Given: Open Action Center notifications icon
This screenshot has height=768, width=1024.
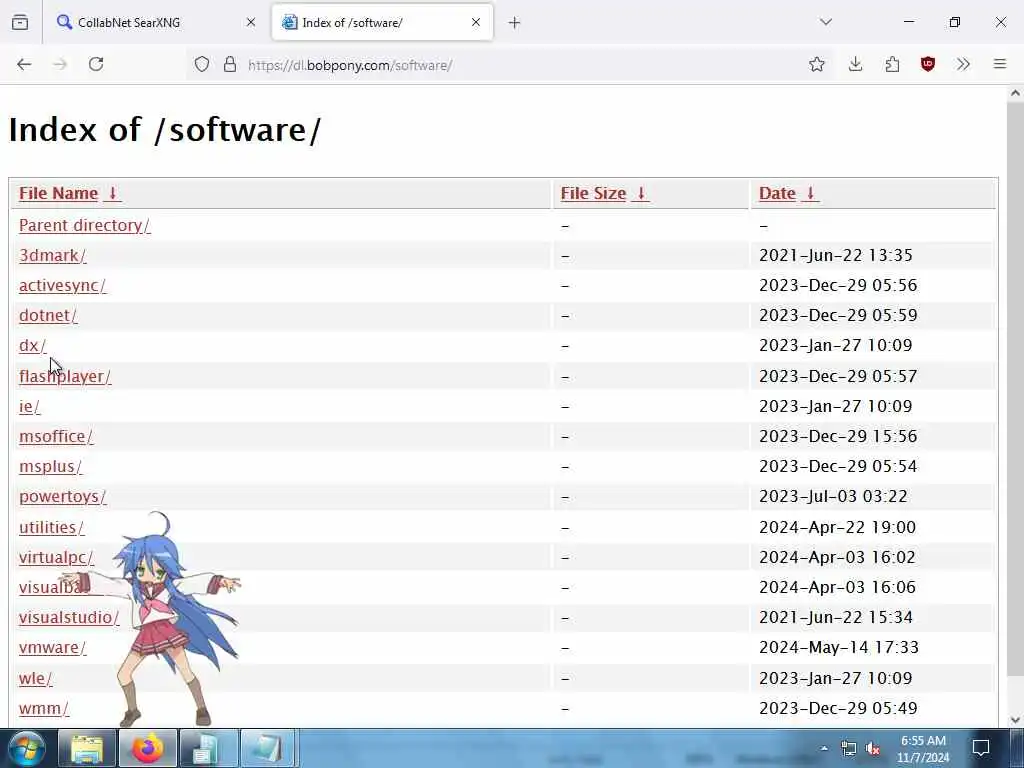Looking at the screenshot, I should 981,748.
